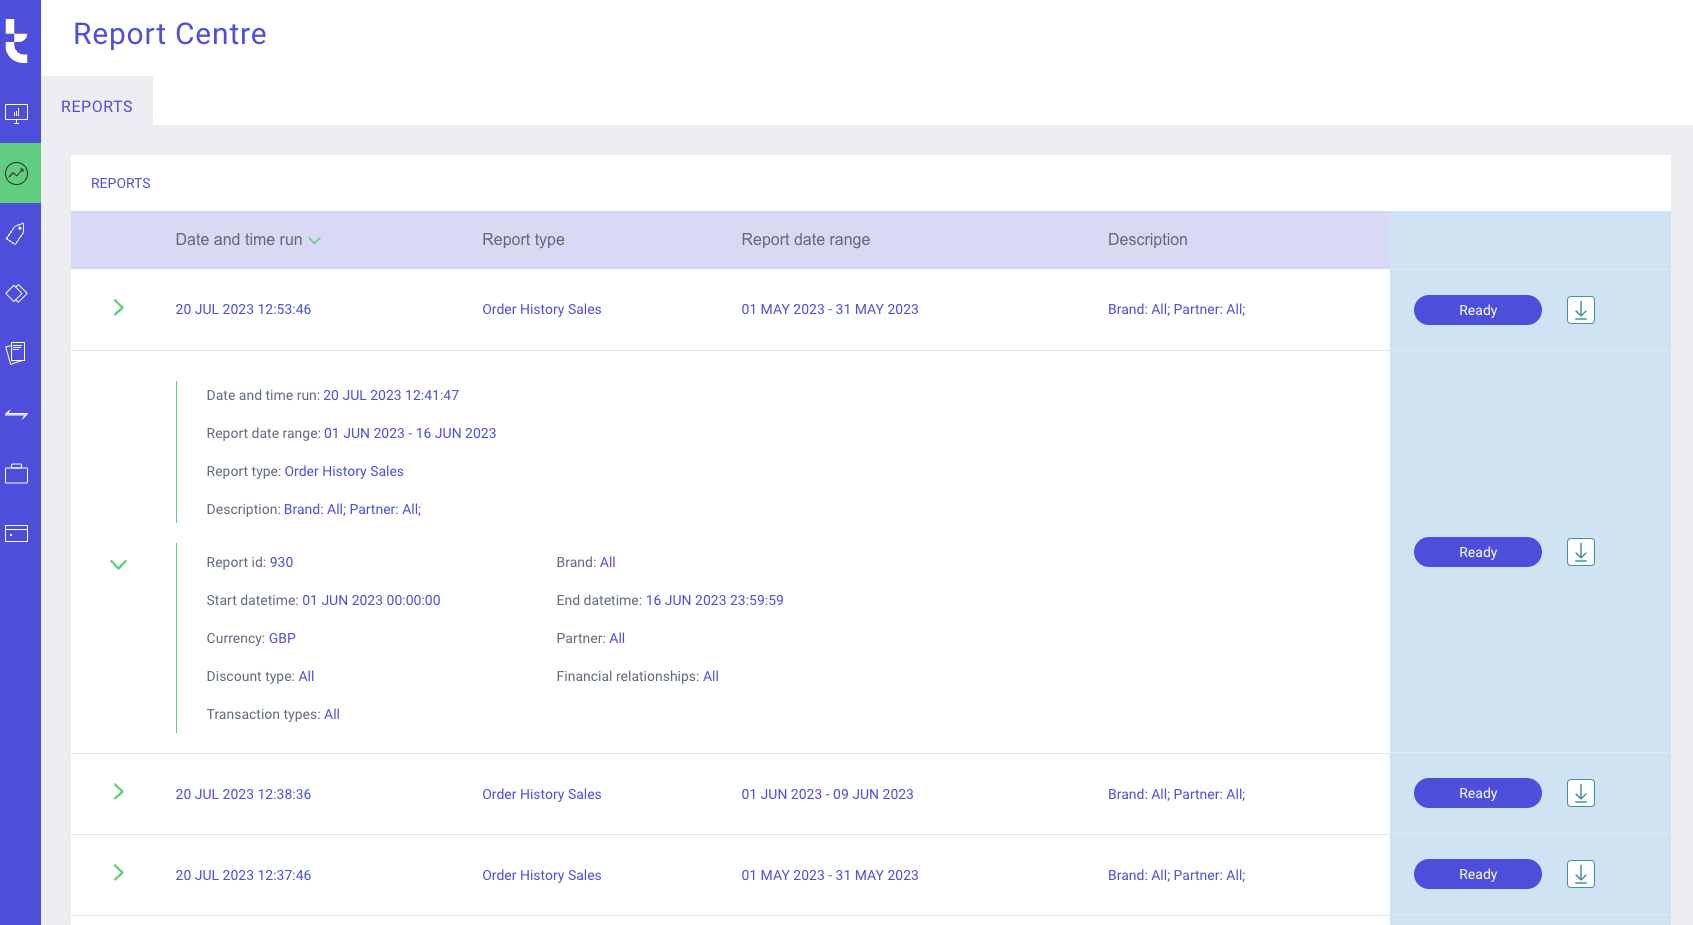
Task: Select date 20 JUL 2023 12:53:46
Action: [243, 310]
